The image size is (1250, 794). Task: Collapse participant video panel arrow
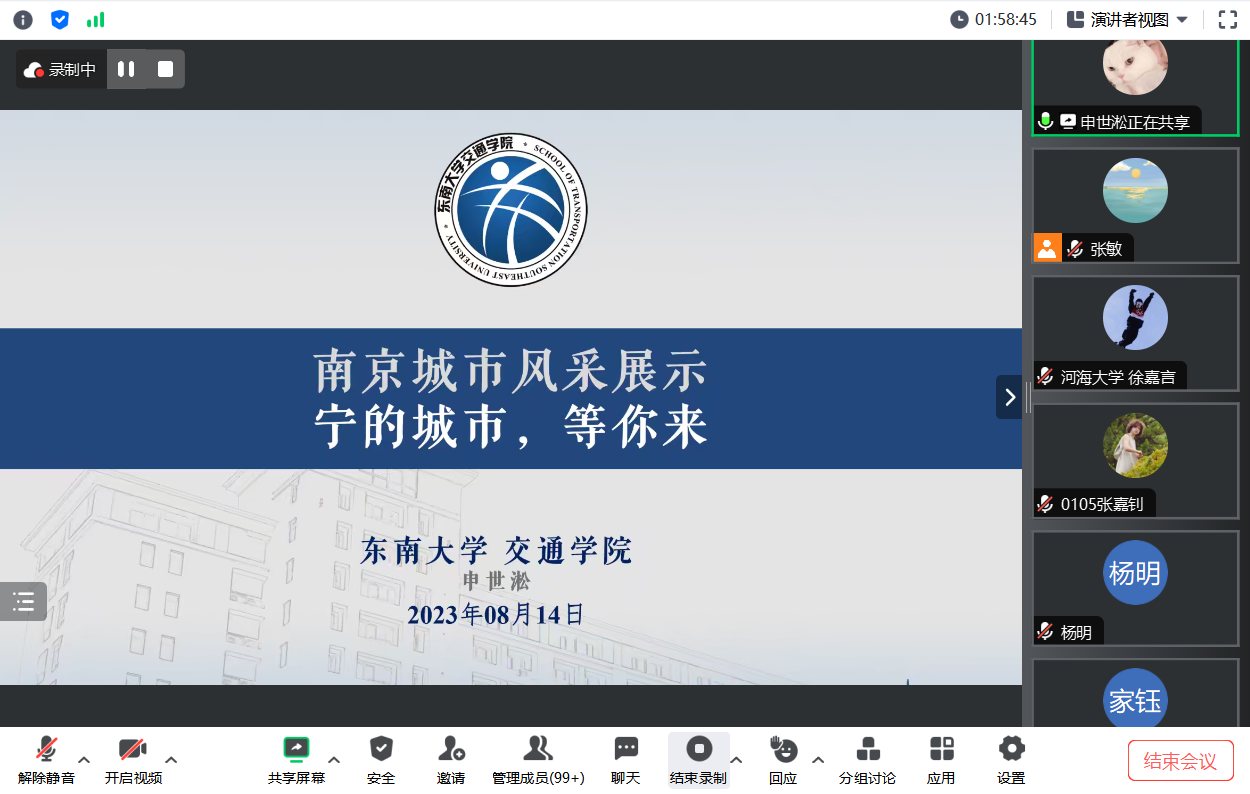[1009, 397]
